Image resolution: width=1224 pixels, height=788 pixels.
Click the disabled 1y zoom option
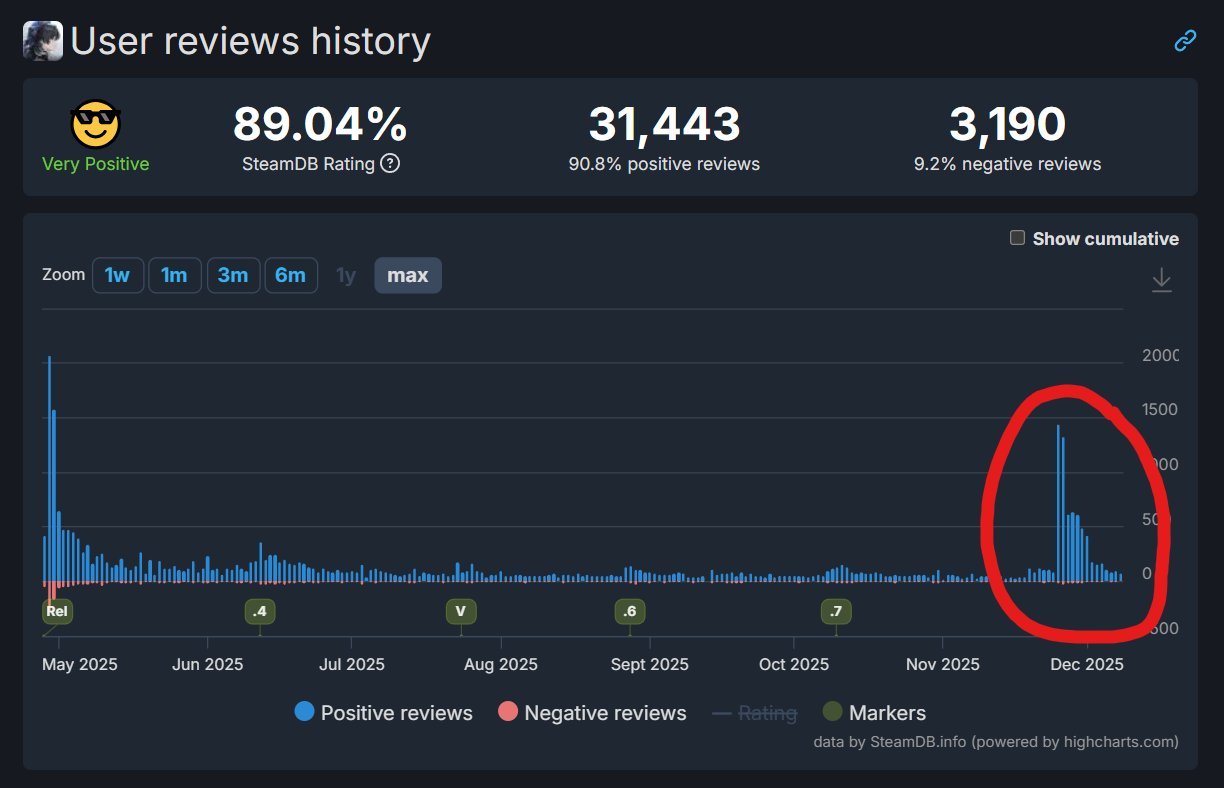pyautogui.click(x=346, y=275)
